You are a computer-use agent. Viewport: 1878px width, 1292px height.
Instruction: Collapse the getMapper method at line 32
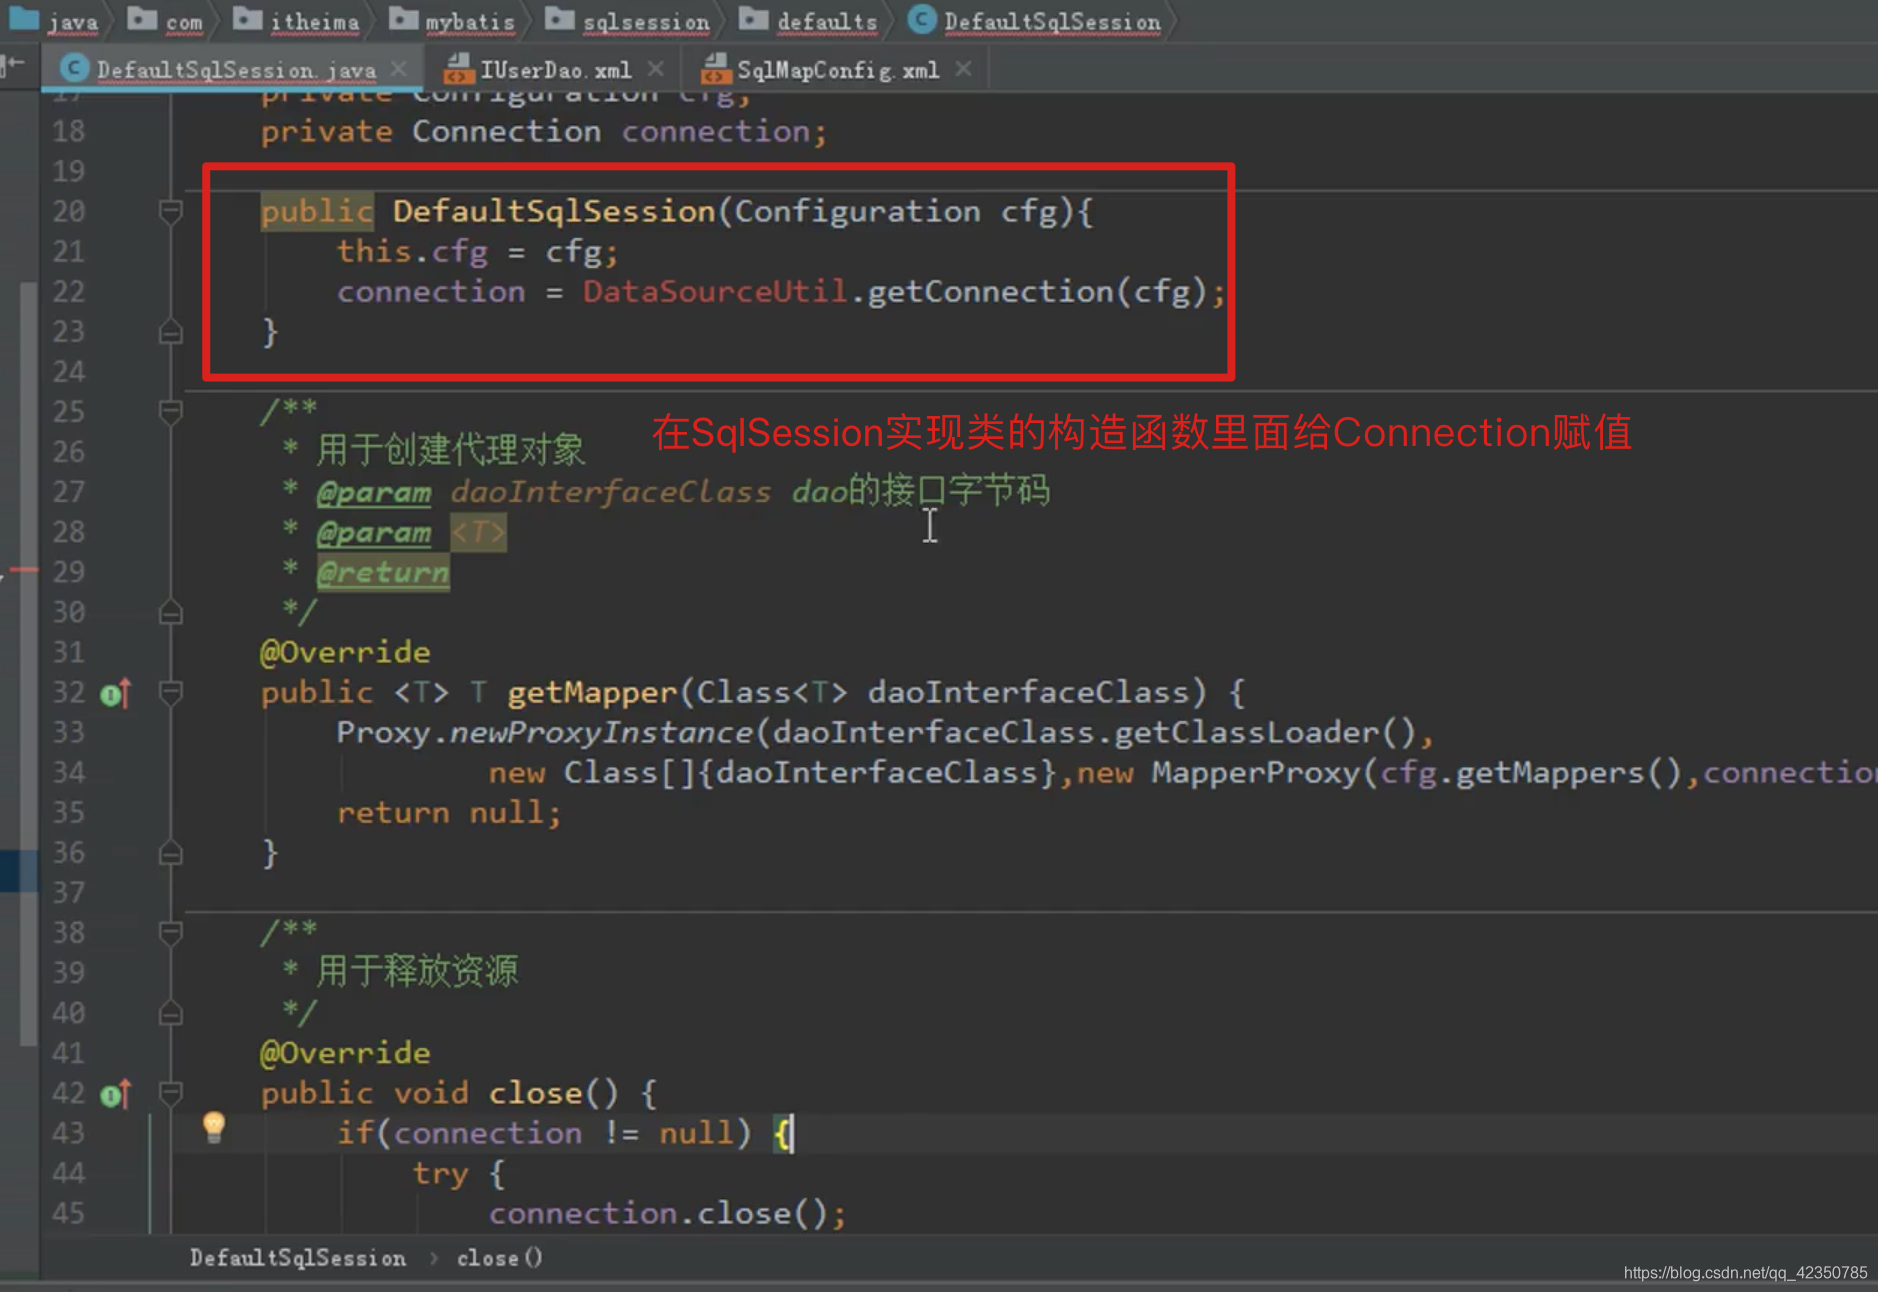171,692
